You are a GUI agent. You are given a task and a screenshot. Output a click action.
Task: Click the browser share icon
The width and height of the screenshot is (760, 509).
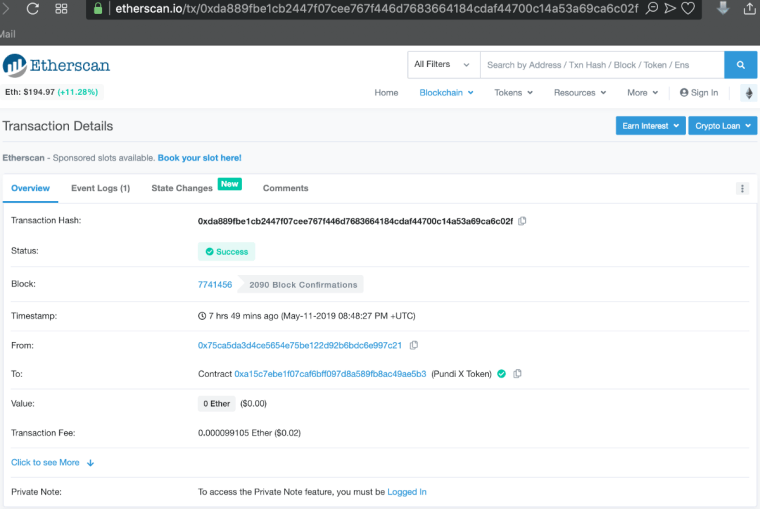click(x=748, y=9)
